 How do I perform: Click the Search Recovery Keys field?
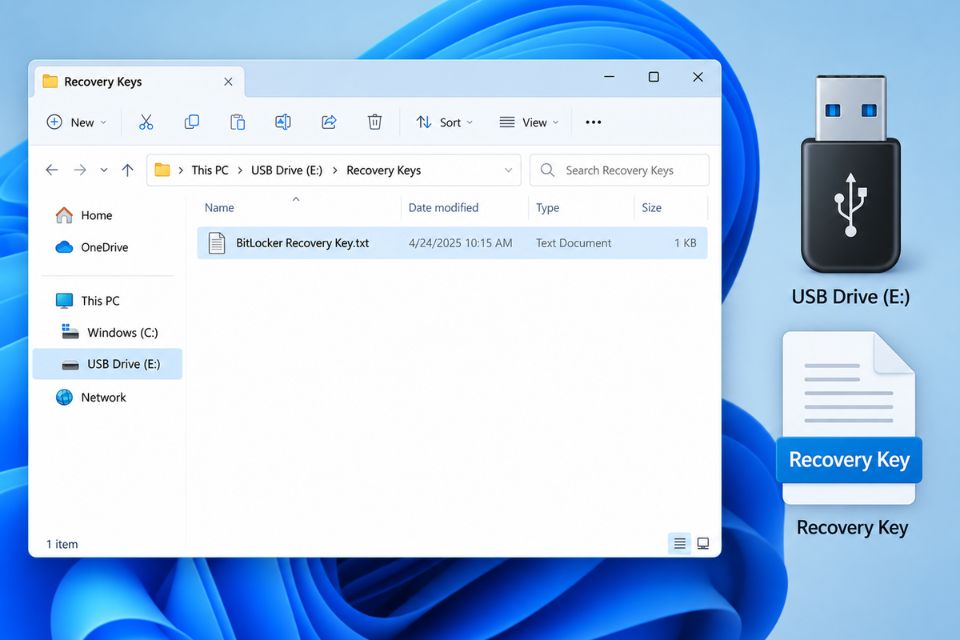[620, 170]
